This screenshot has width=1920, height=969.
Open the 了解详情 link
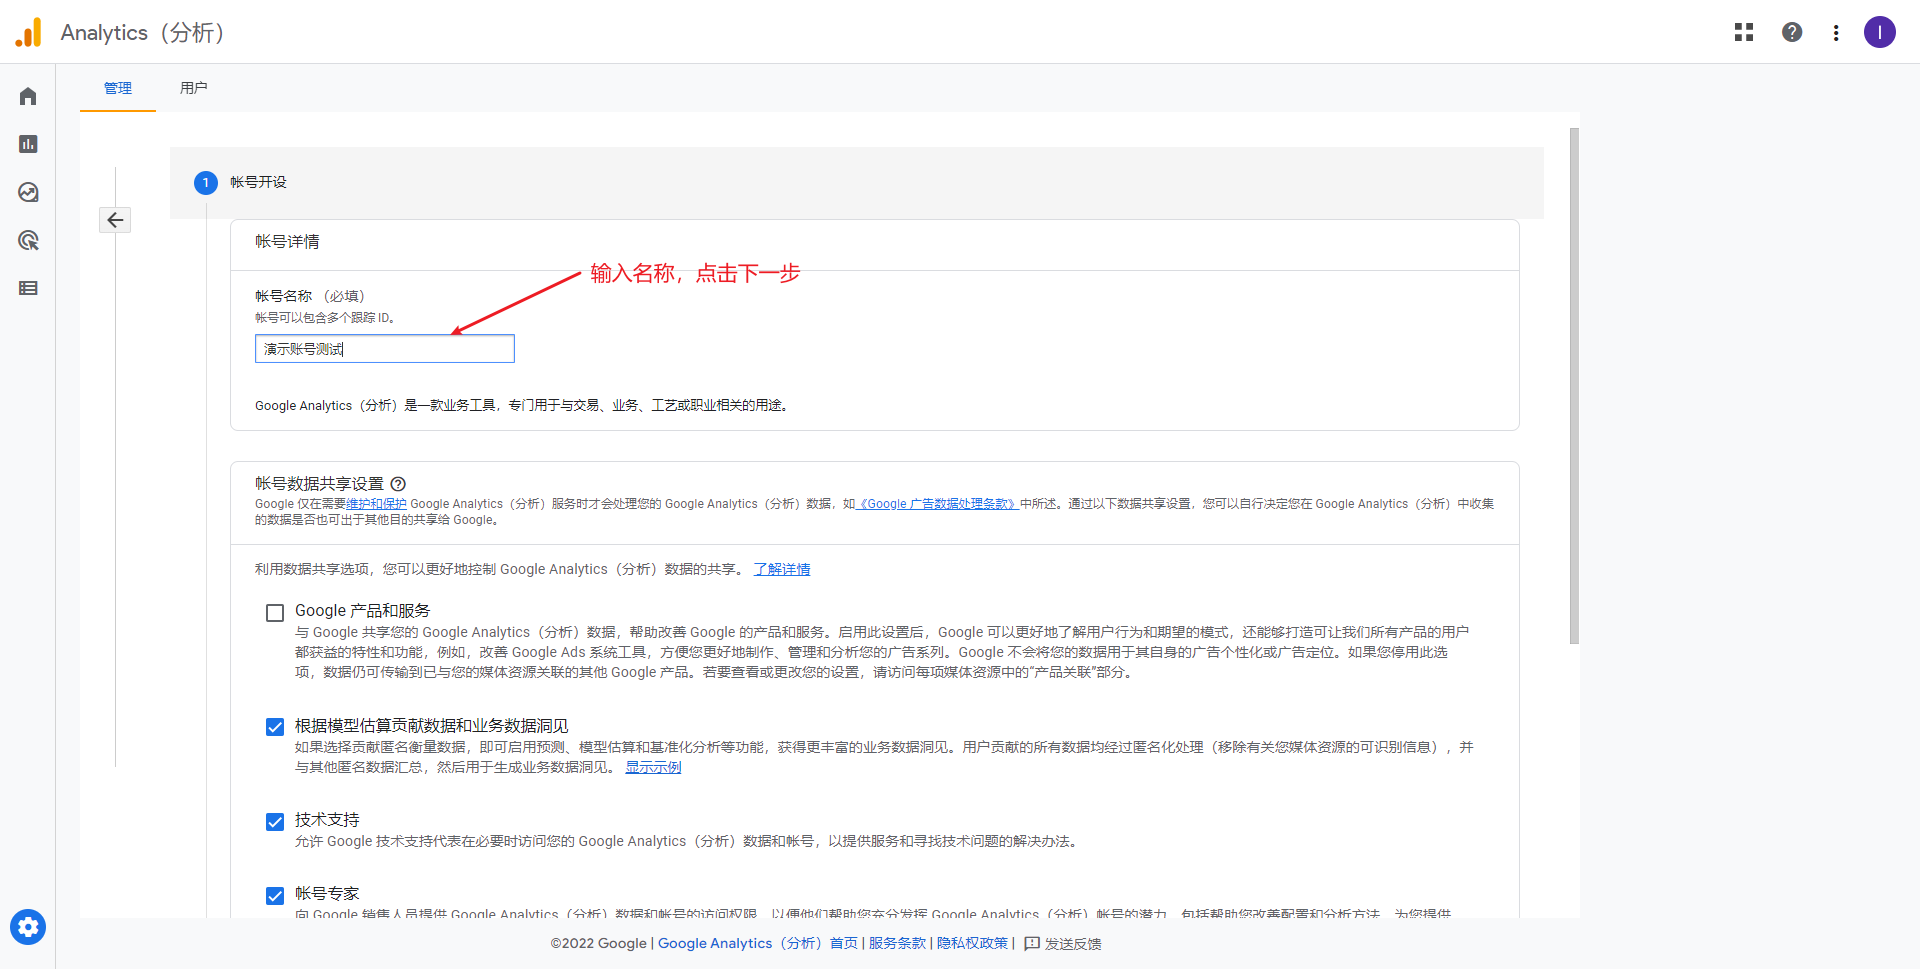tap(782, 569)
